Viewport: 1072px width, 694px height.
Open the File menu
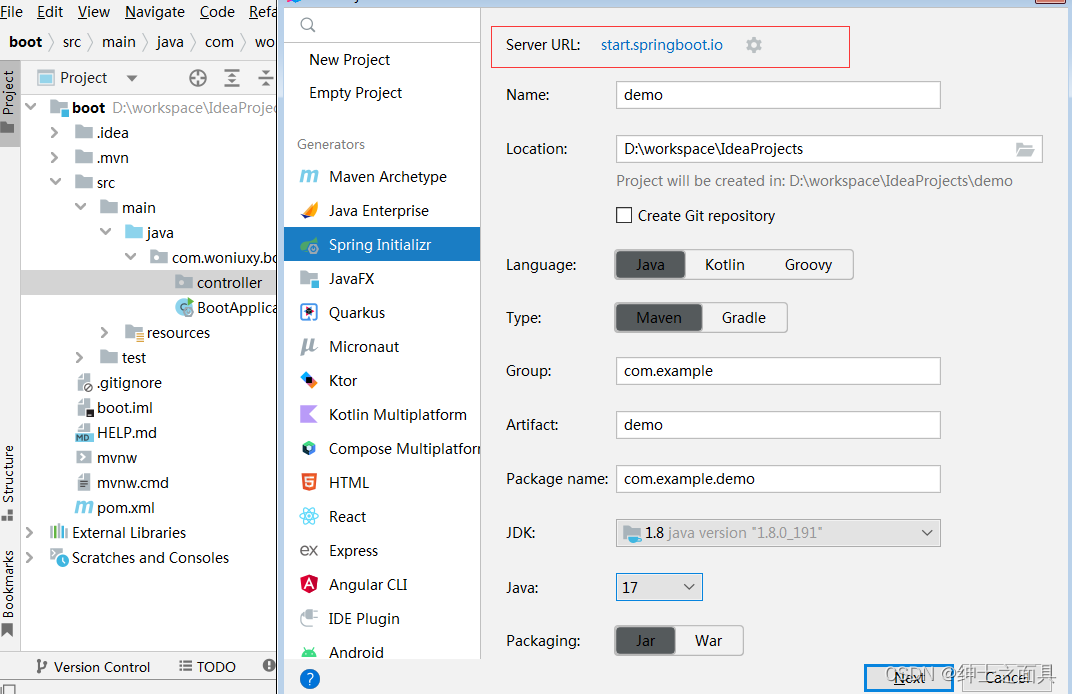point(11,12)
